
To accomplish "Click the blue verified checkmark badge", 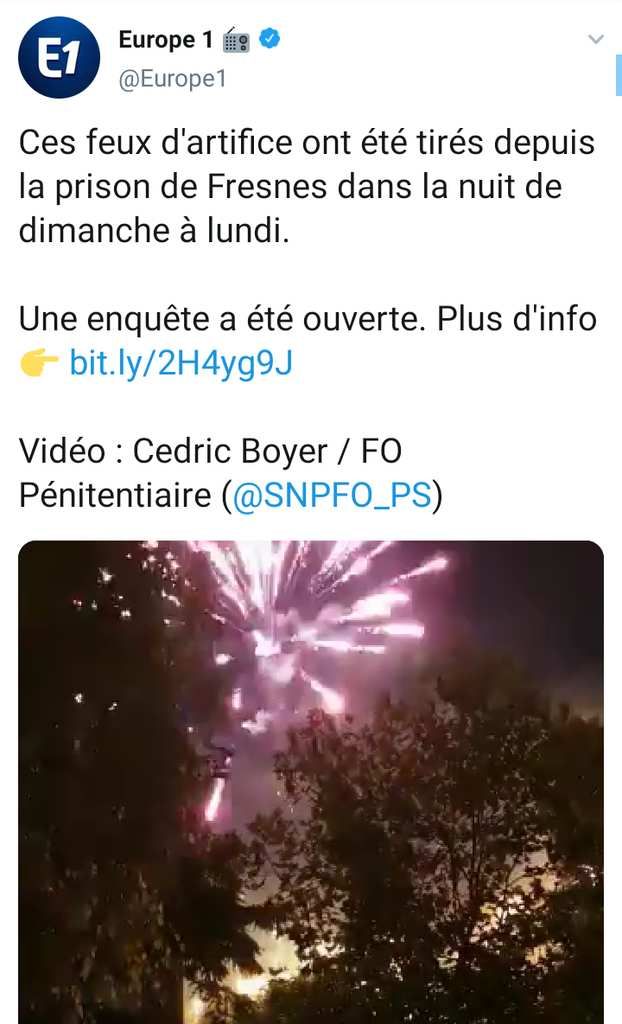I will point(269,39).
